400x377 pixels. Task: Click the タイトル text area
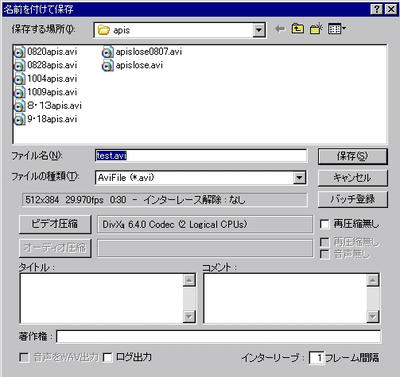101,298
